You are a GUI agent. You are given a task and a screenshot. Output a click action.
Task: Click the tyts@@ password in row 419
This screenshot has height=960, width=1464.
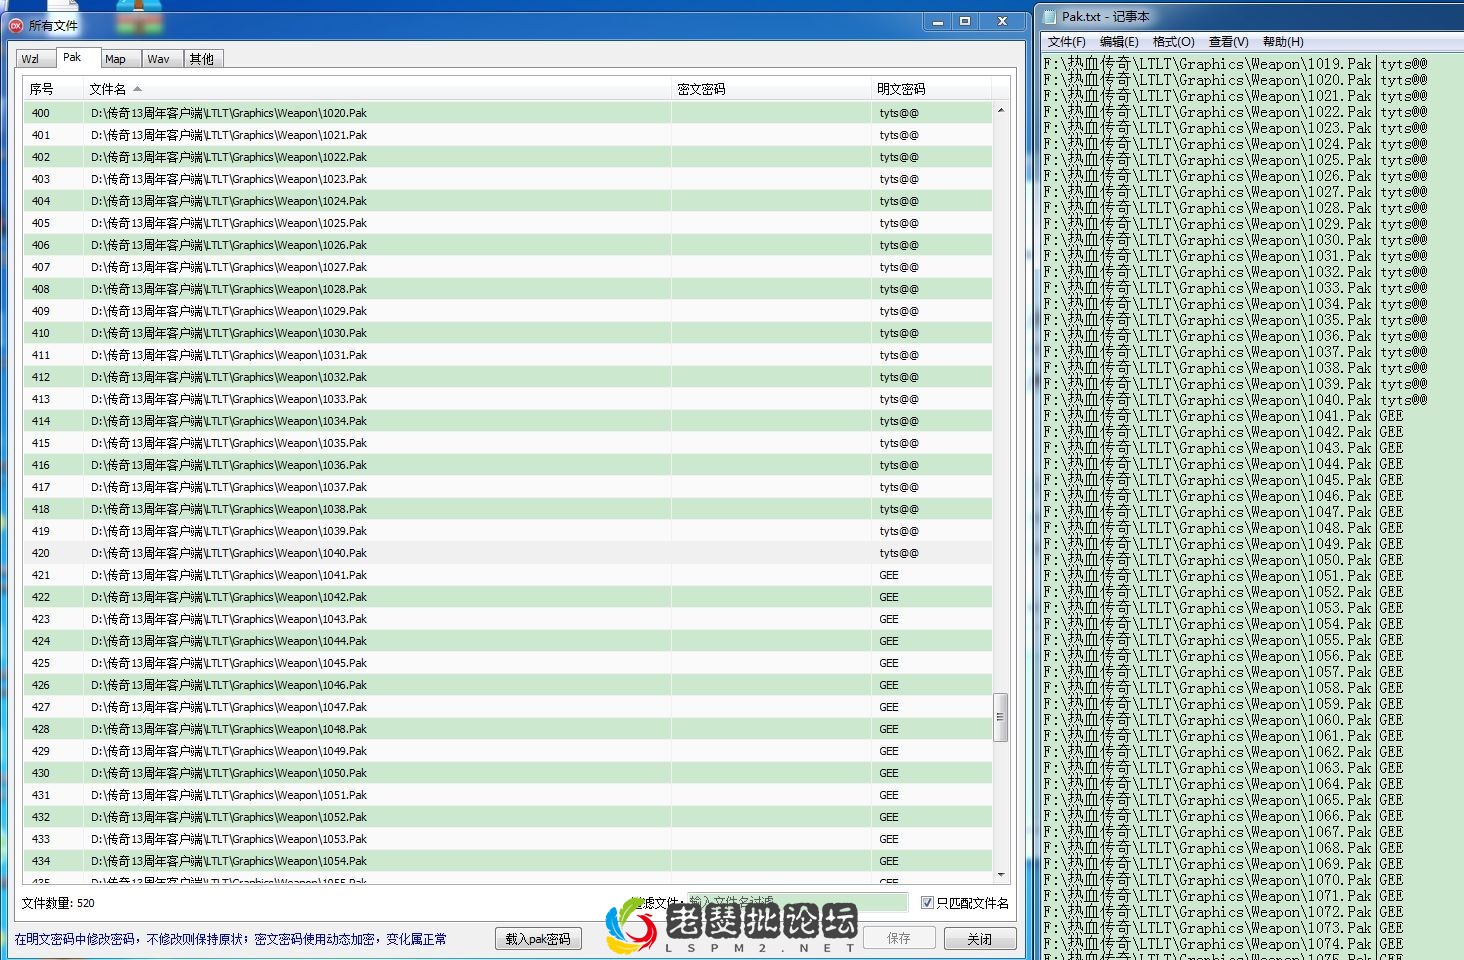(x=899, y=531)
